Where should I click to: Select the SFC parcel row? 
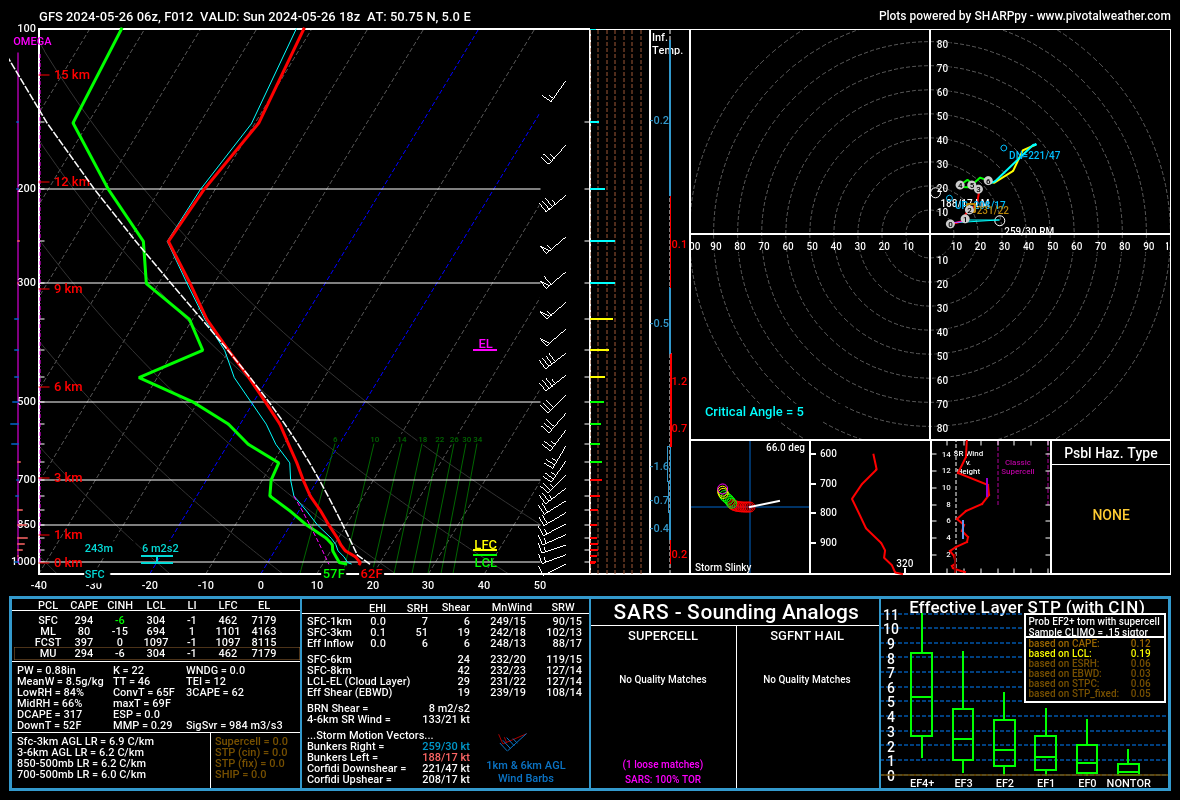[156, 620]
